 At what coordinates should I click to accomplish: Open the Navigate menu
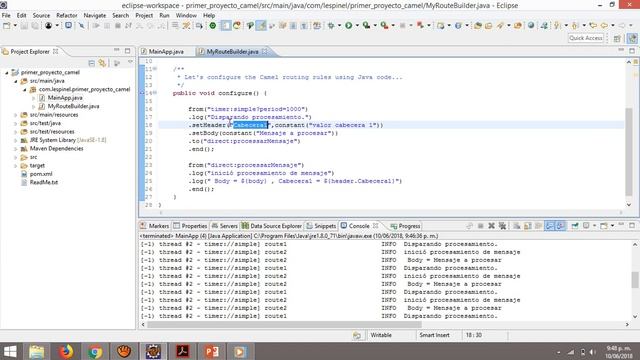pyautogui.click(x=95, y=16)
